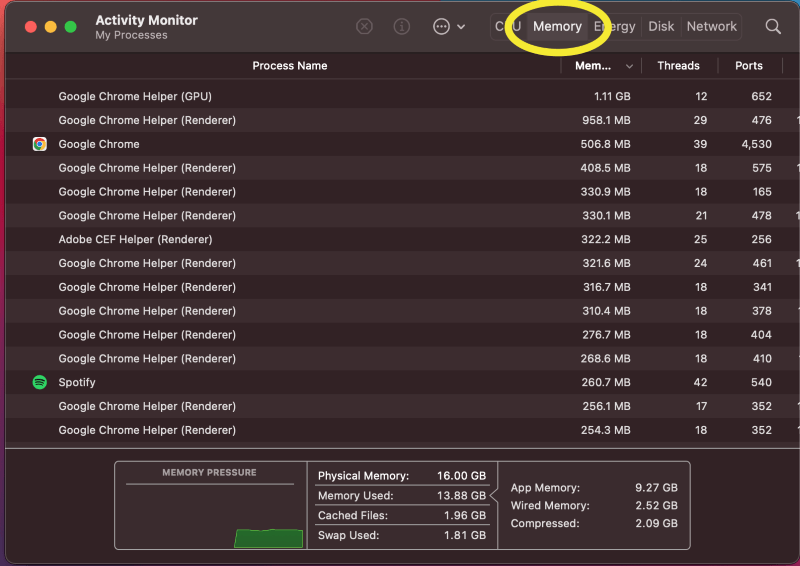Click the 39 threads value

pos(700,144)
